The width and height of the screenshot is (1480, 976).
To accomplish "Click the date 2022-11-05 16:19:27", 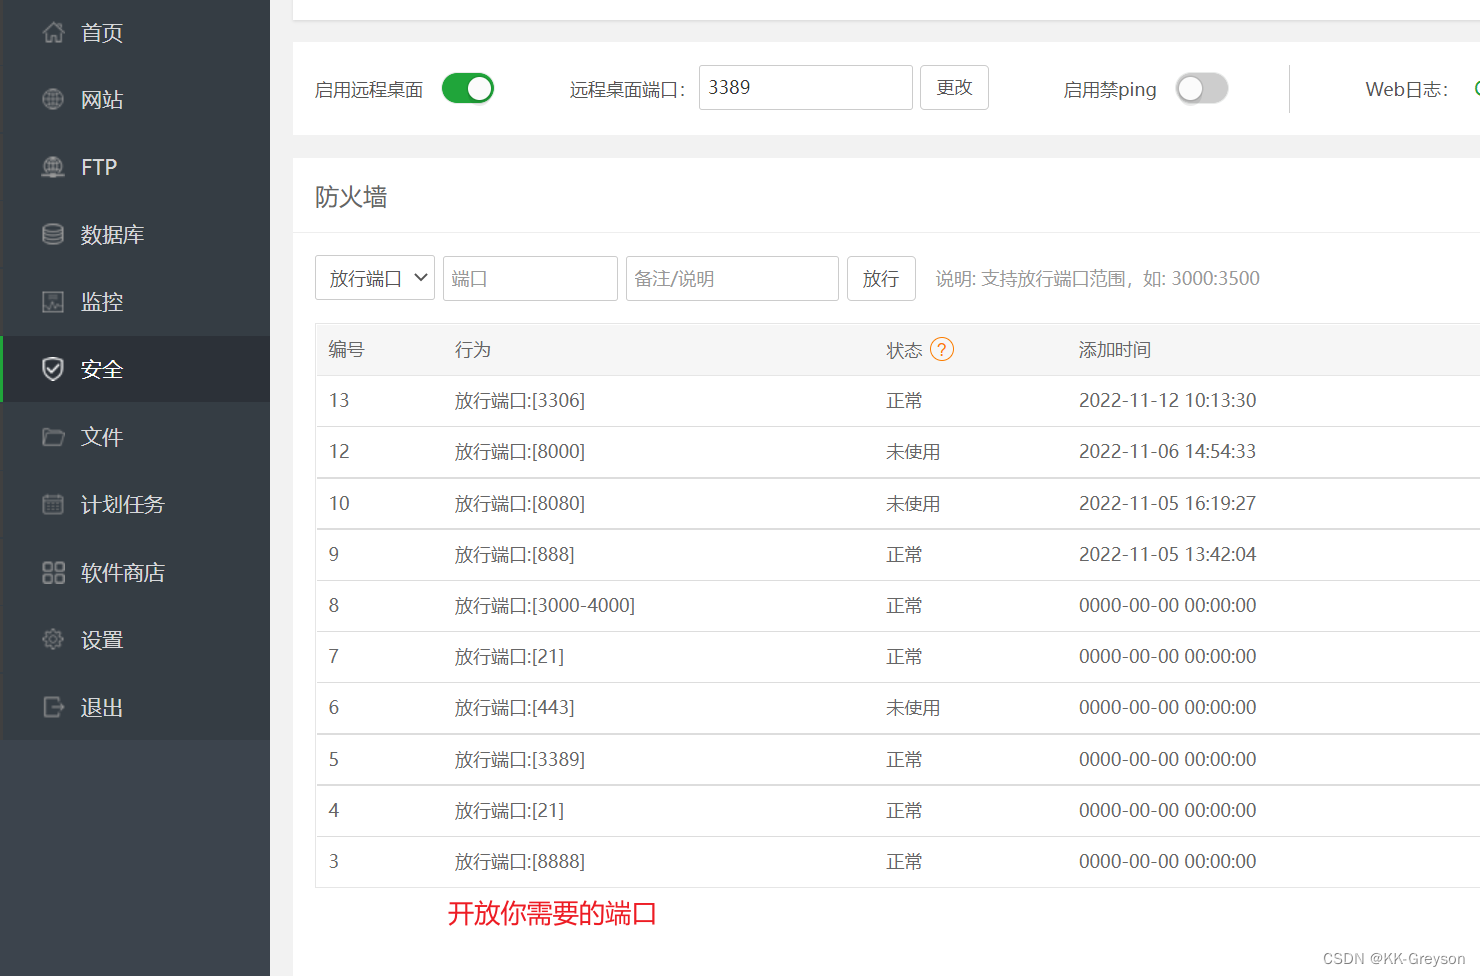I will (x=1167, y=503).
